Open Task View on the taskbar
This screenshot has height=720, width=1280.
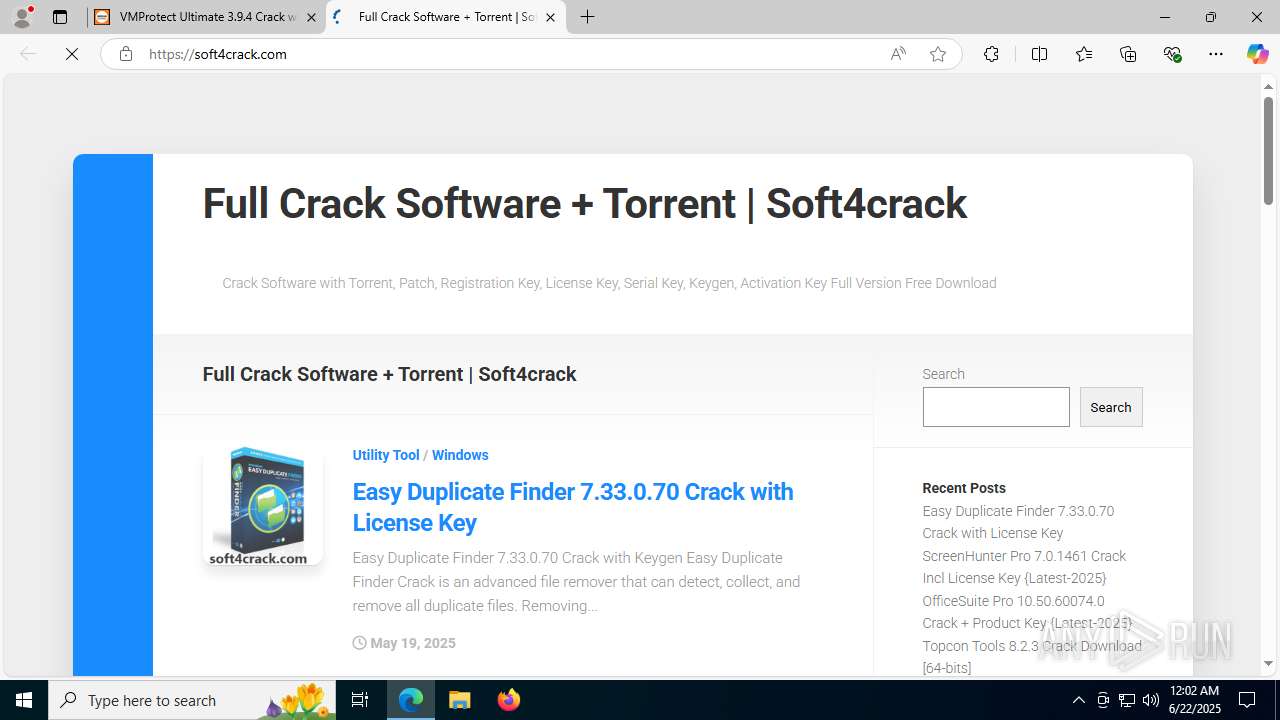tap(361, 700)
